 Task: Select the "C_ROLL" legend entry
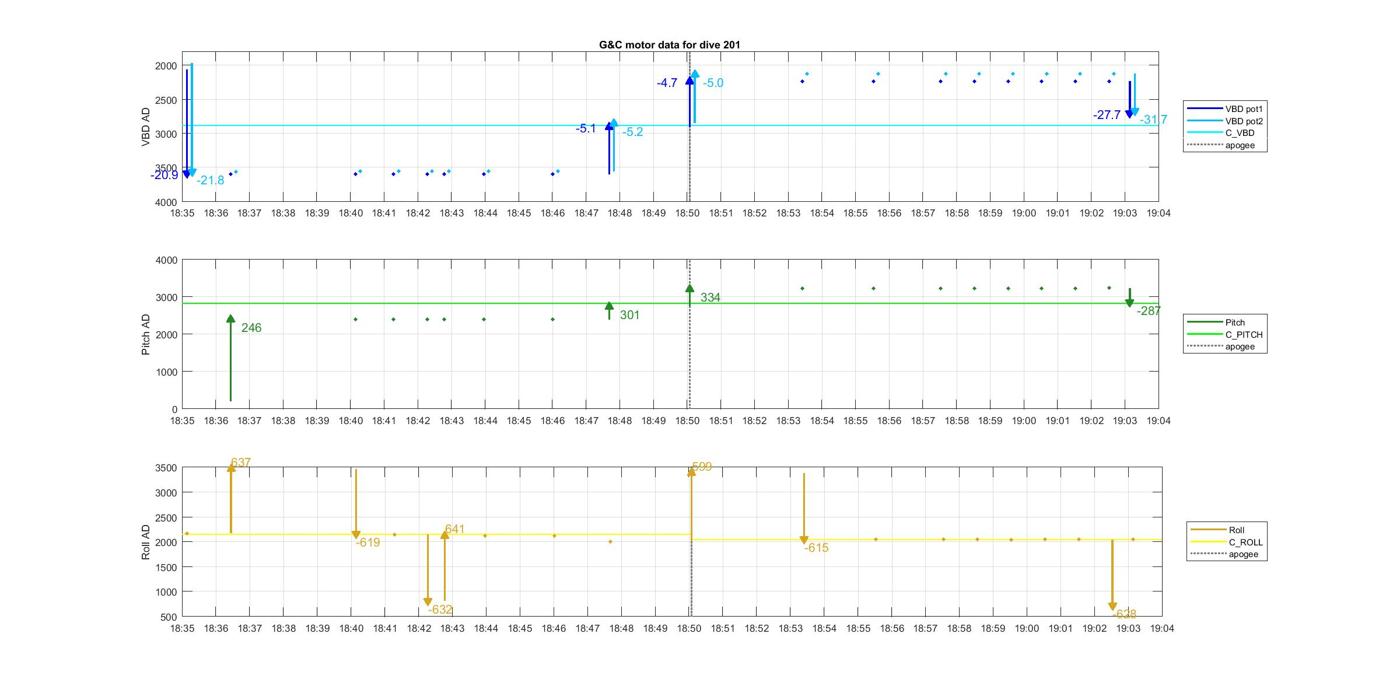pyautogui.click(x=1227, y=542)
